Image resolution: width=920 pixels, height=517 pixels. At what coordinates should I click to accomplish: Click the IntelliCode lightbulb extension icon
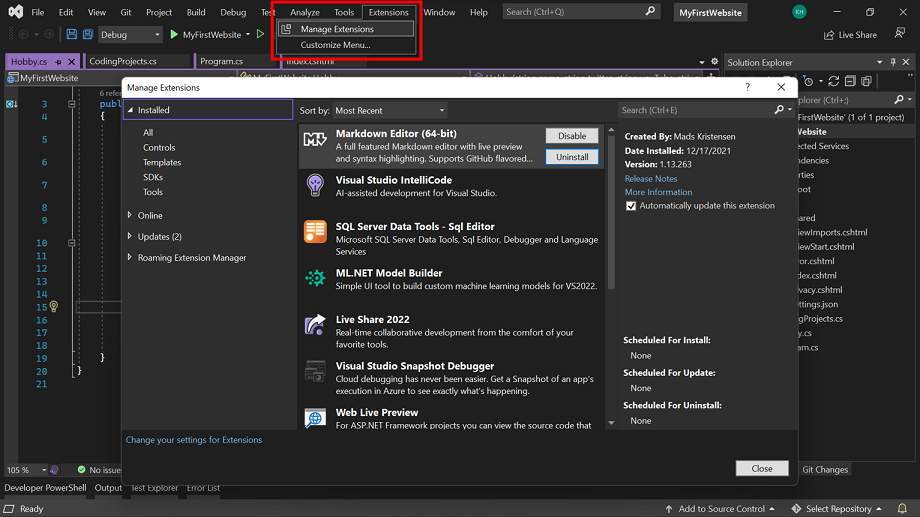tap(315, 185)
